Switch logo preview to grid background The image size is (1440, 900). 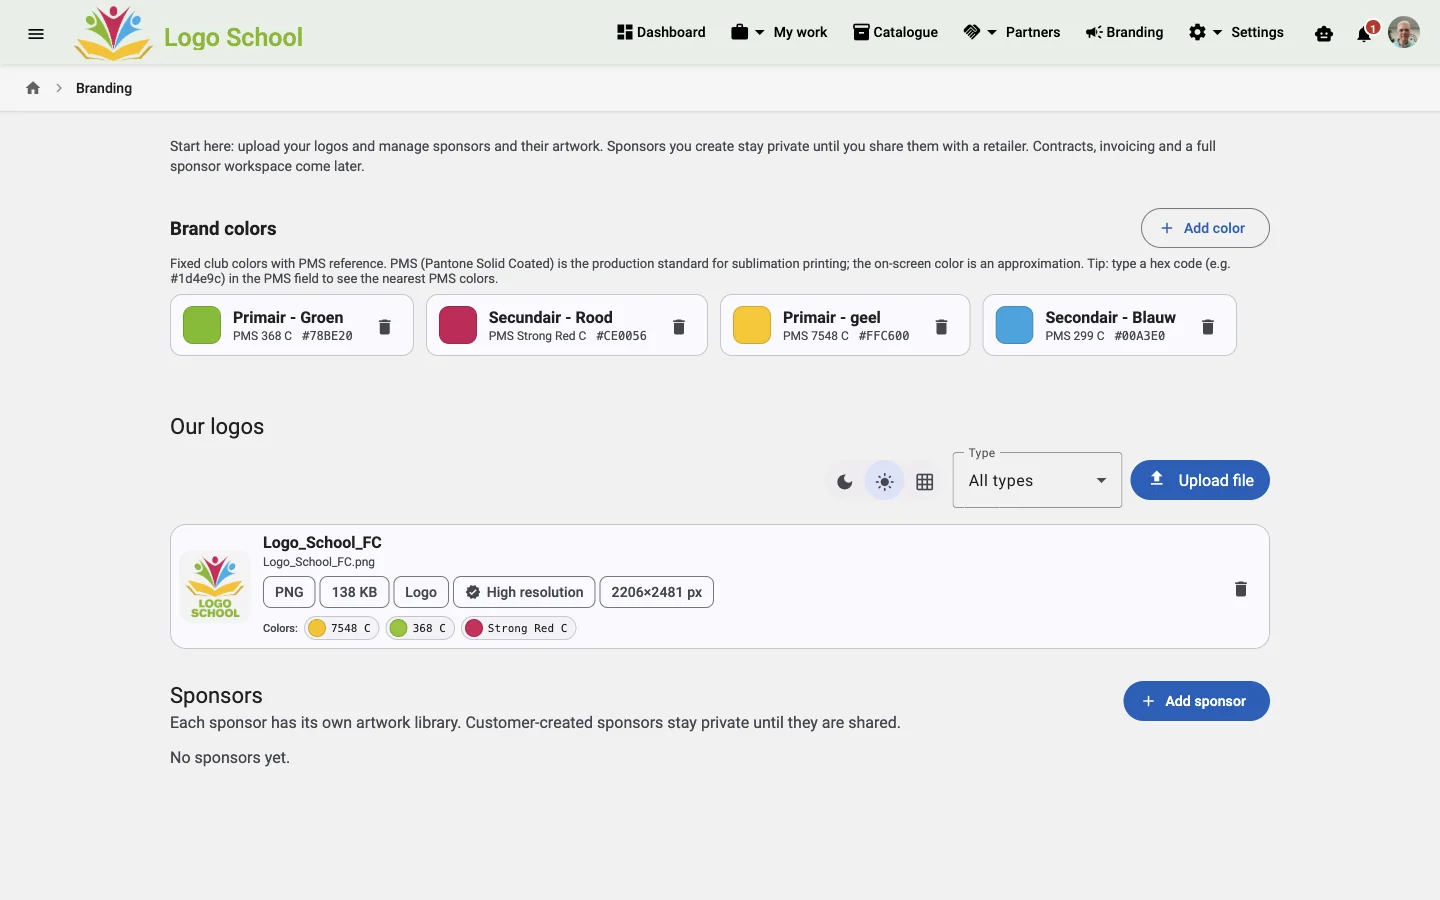(x=925, y=482)
